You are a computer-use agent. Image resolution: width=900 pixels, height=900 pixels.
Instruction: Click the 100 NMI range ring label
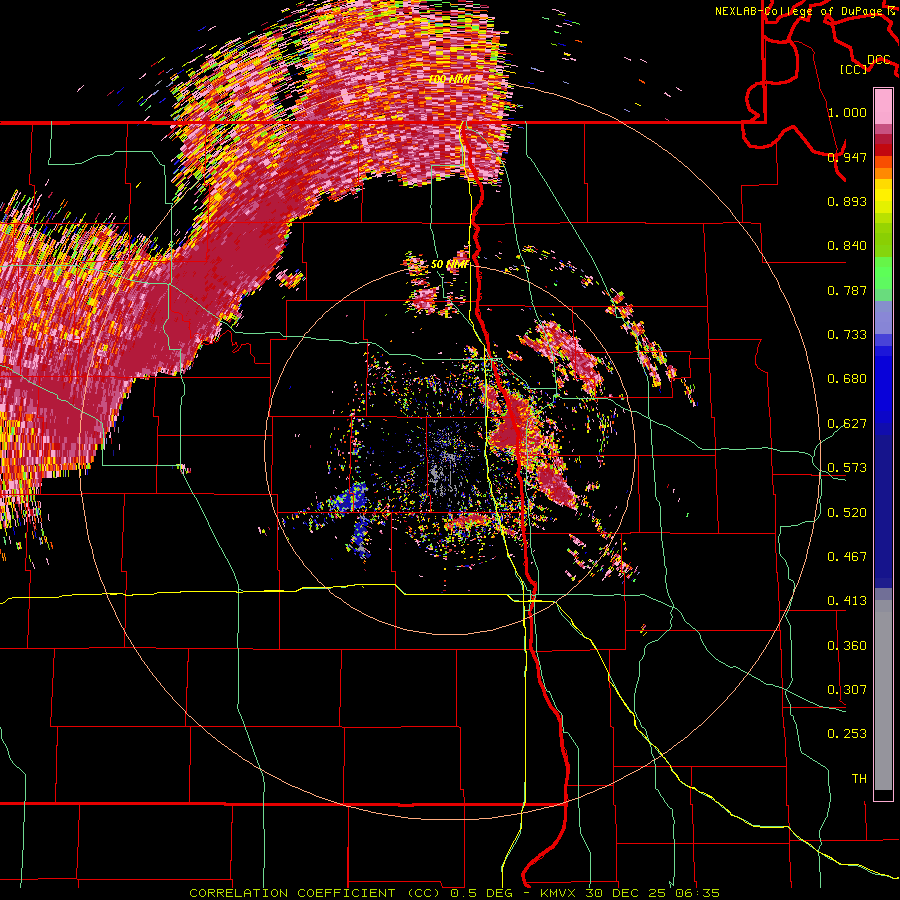451,79
